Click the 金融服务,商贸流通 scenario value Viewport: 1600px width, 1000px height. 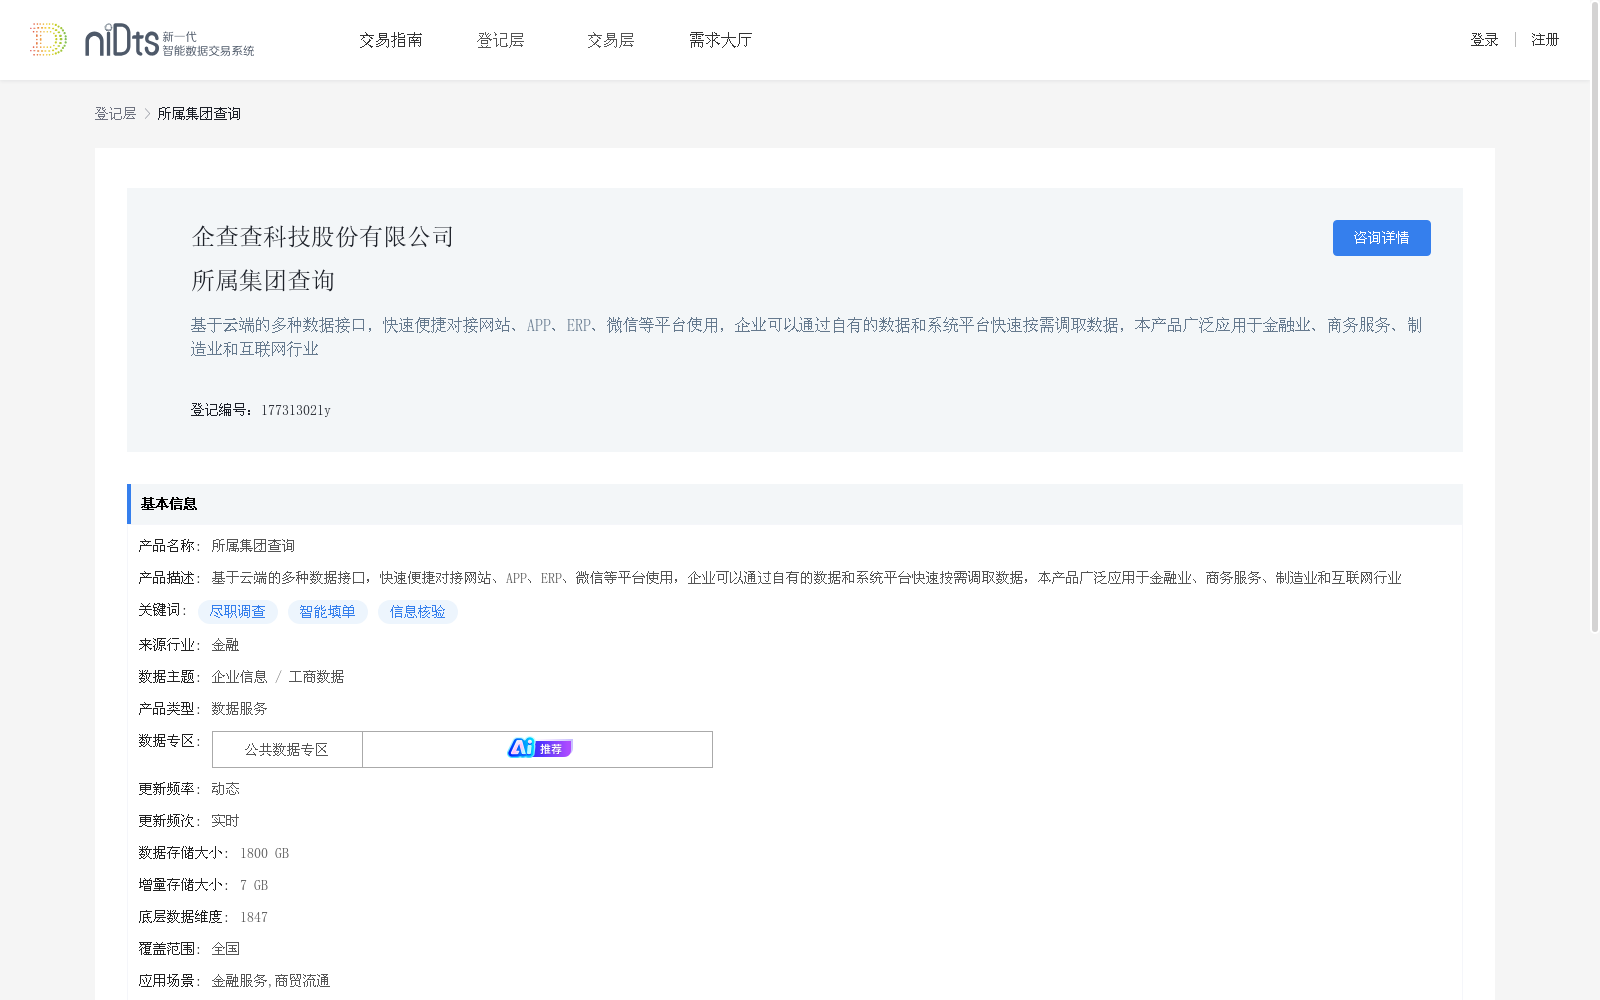pos(270,981)
